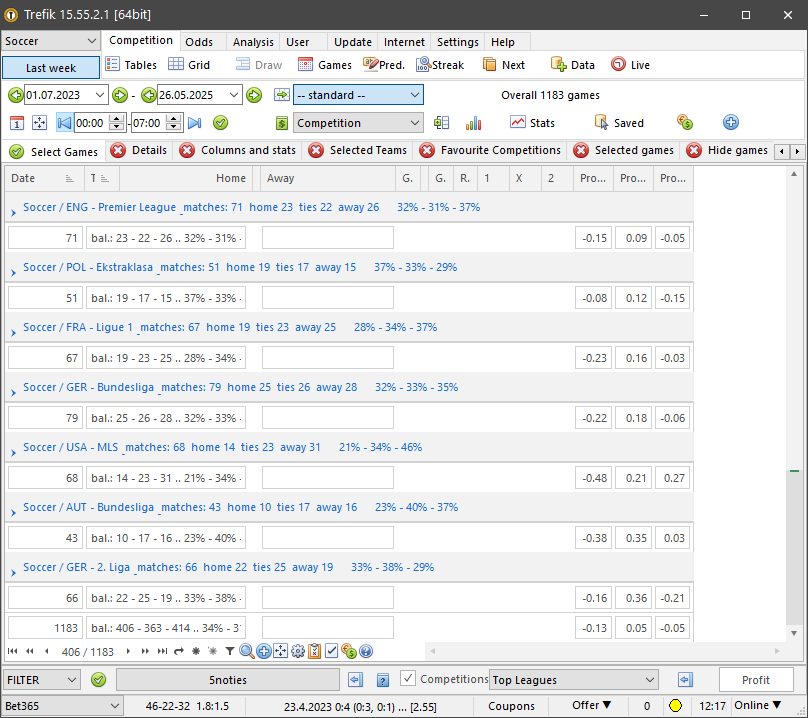The height and width of the screenshot is (718, 808).
Task: Click the Profit button
Action: coord(755,680)
